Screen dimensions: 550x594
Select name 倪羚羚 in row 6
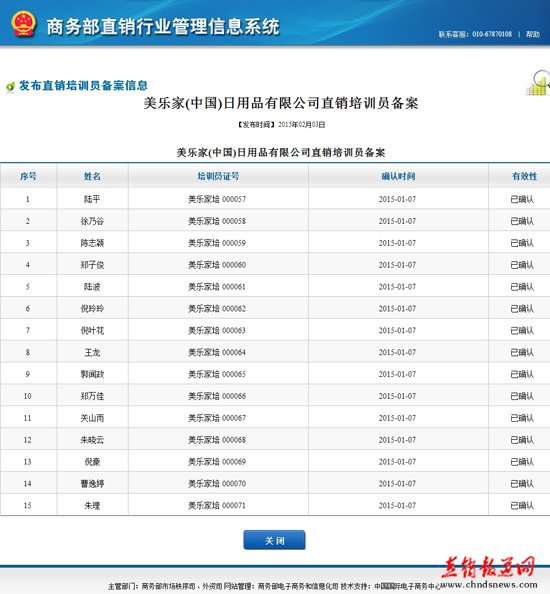pos(92,308)
